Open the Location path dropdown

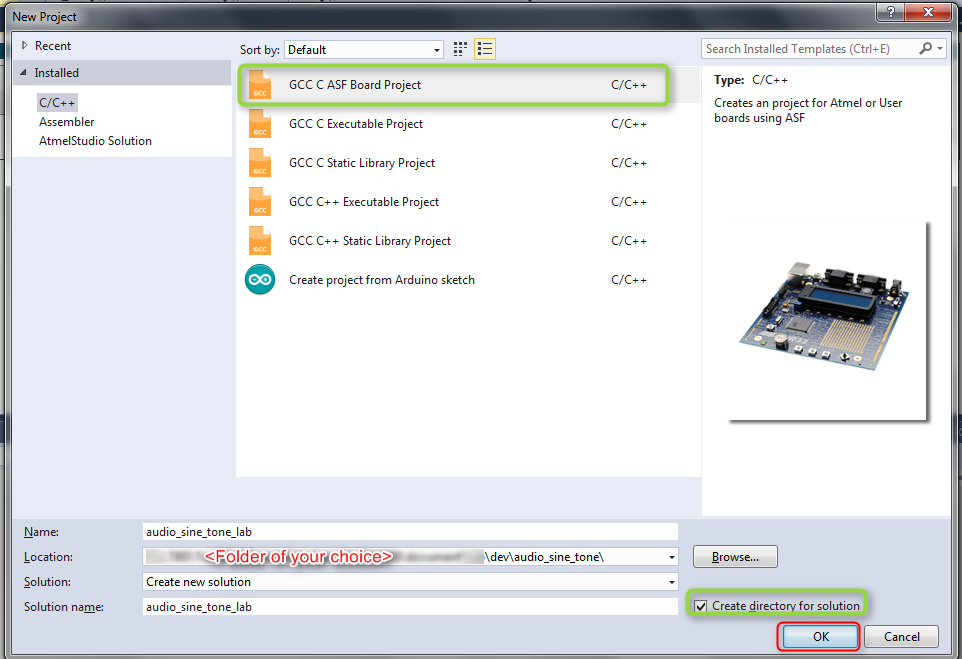[671, 557]
